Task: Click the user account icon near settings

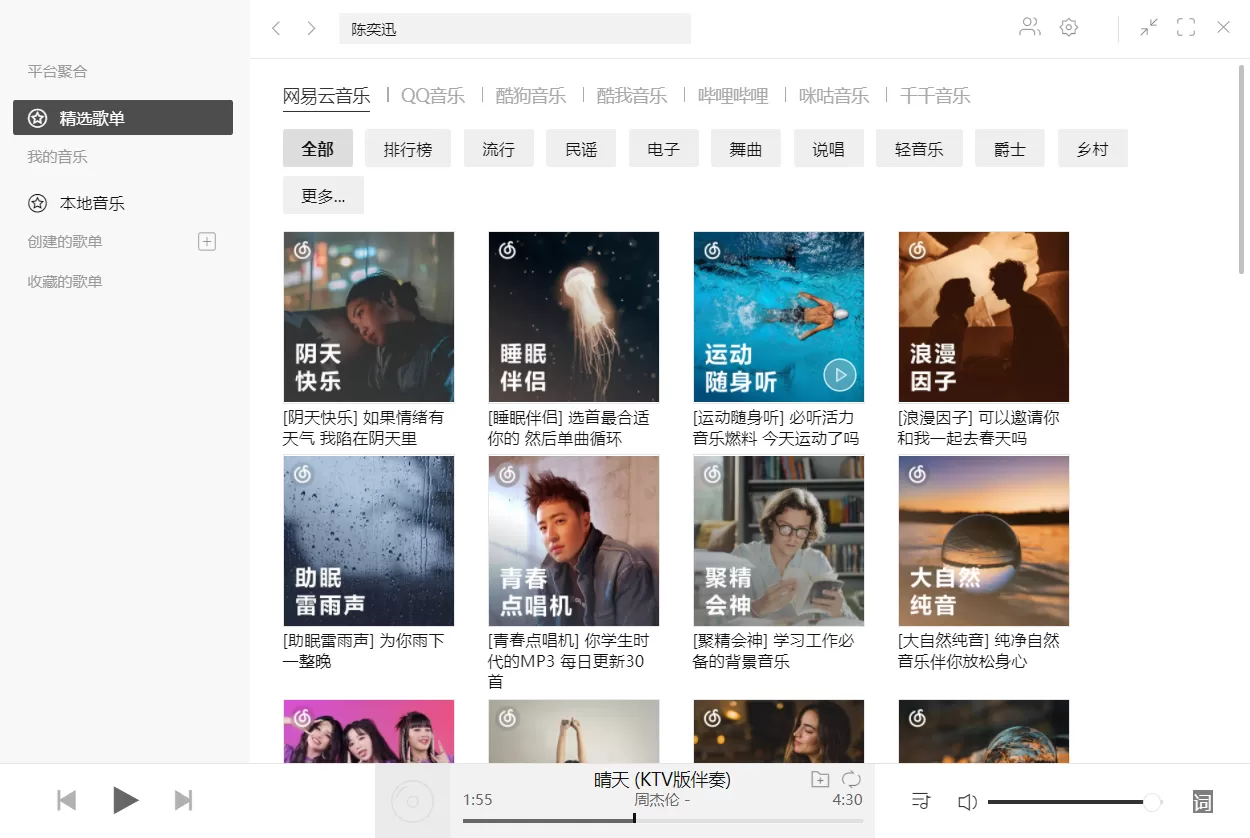Action: (1029, 27)
